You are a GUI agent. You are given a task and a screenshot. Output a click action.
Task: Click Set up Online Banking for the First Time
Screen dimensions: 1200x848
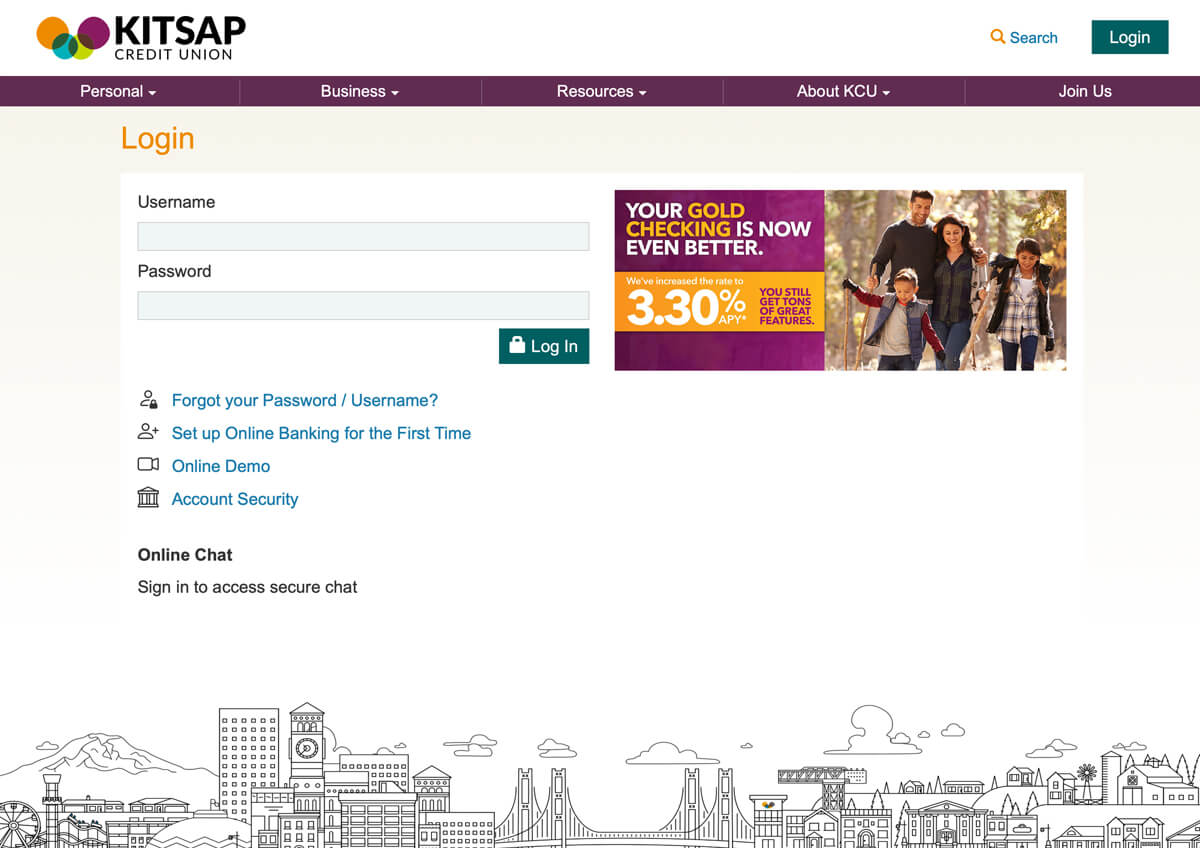pyautogui.click(x=321, y=433)
